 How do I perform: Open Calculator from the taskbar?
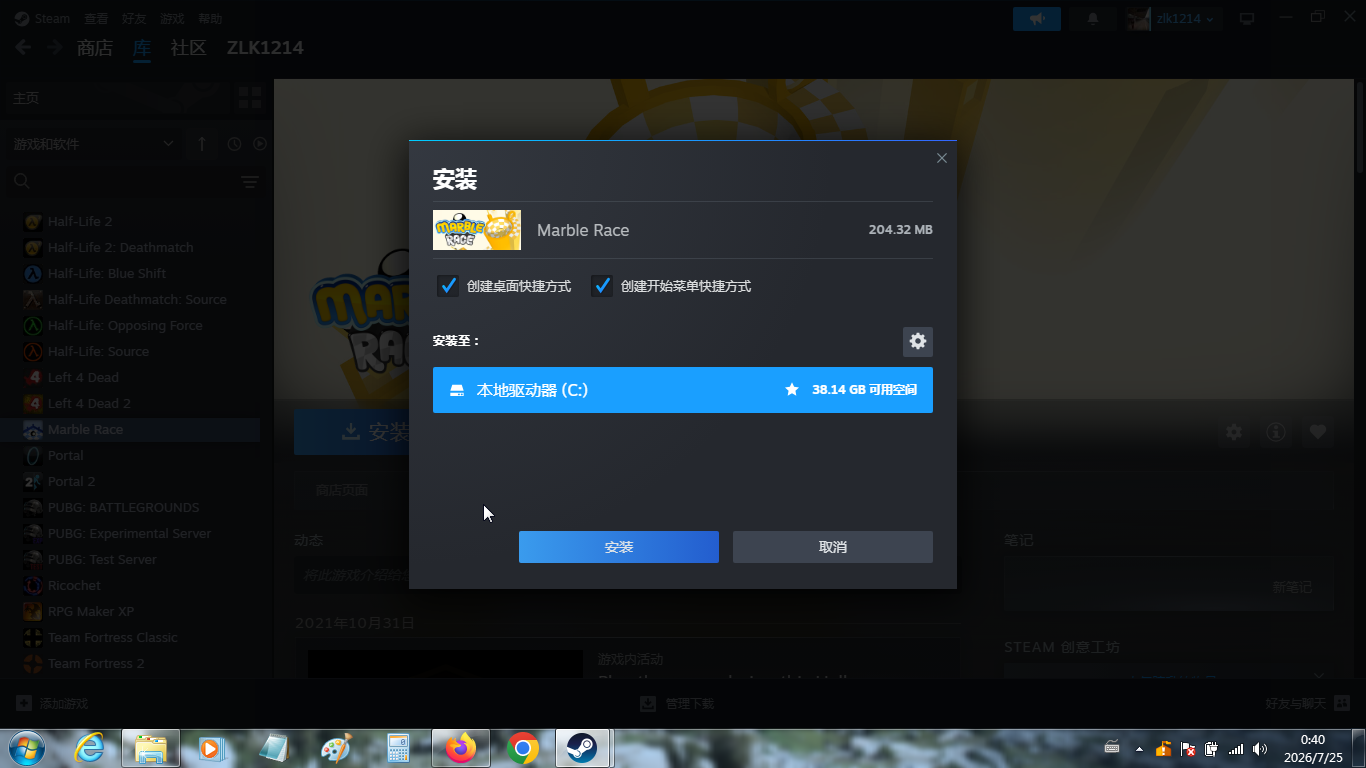point(399,748)
